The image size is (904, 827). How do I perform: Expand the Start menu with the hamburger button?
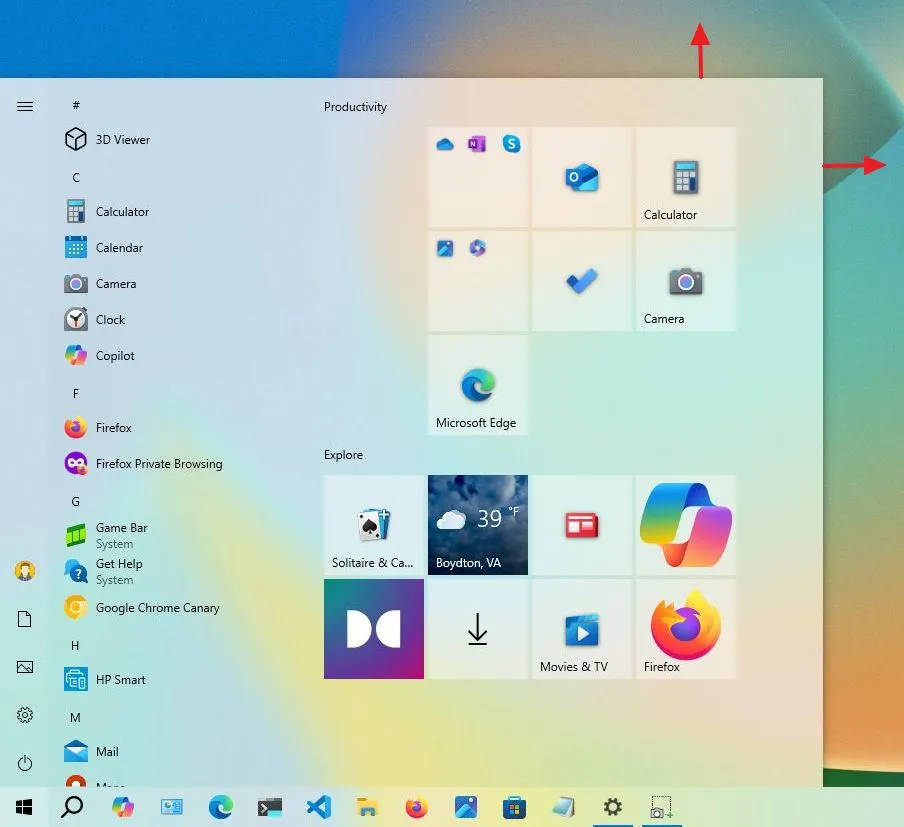tap(24, 105)
